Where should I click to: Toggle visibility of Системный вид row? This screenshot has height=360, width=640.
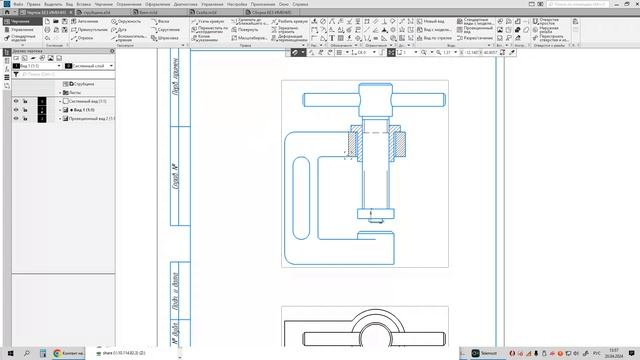click(x=16, y=101)
